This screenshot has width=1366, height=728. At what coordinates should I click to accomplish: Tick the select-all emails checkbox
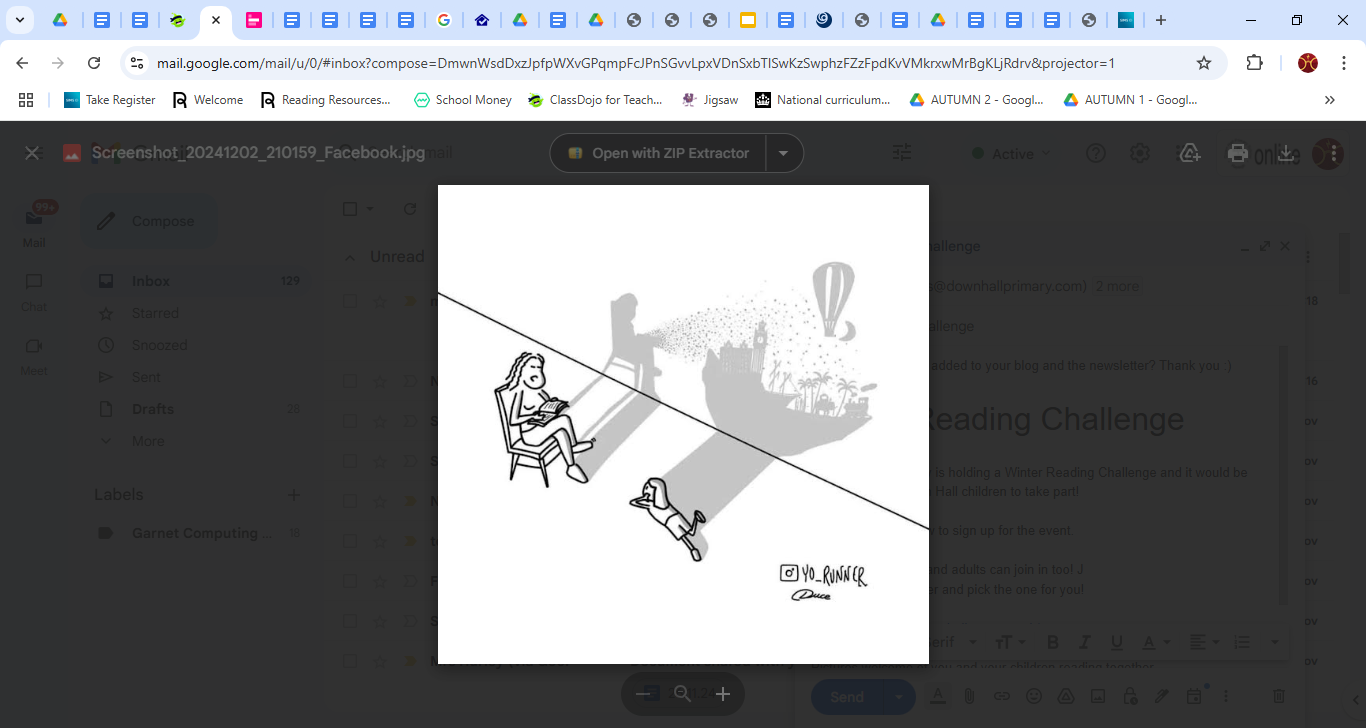point(350,209)
